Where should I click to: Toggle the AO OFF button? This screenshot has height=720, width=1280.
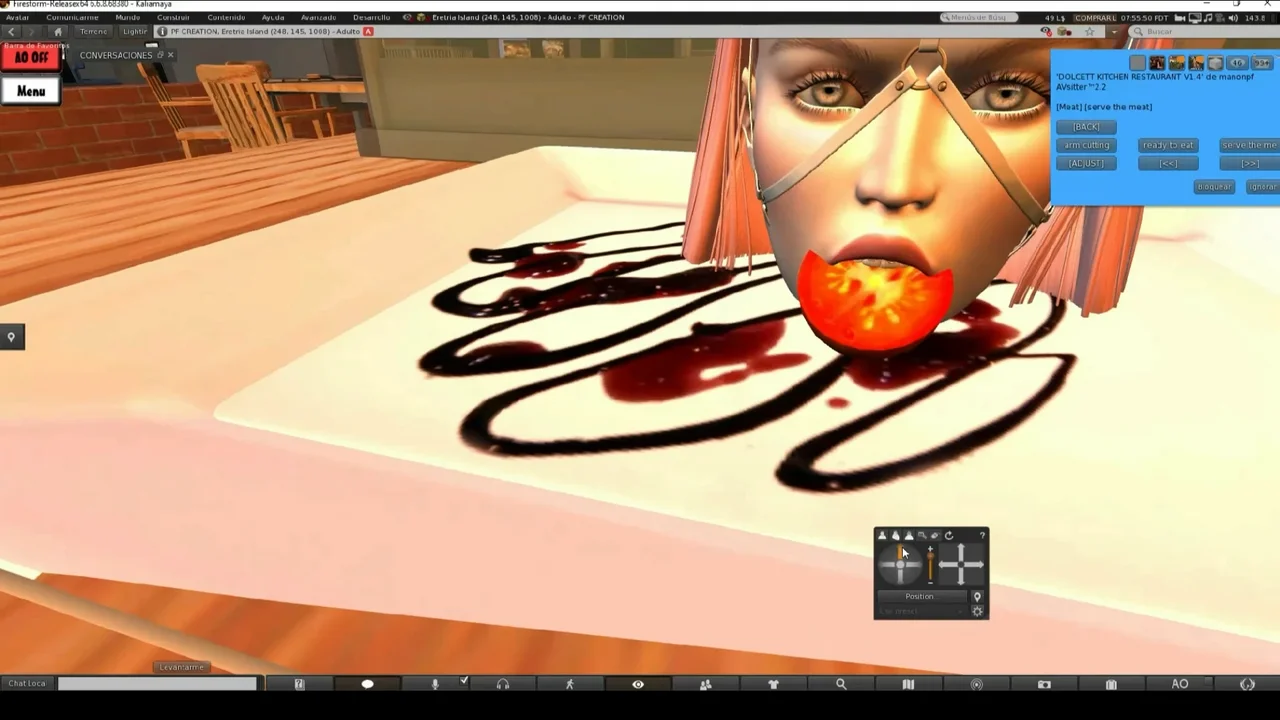click(x=31, y=58)
